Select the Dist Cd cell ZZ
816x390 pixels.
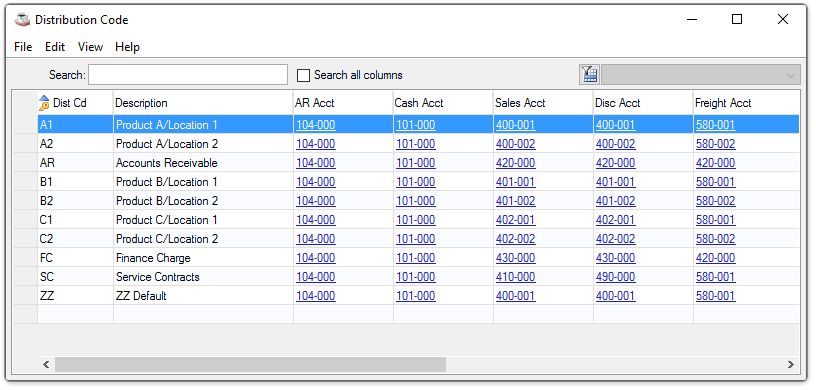75,296
